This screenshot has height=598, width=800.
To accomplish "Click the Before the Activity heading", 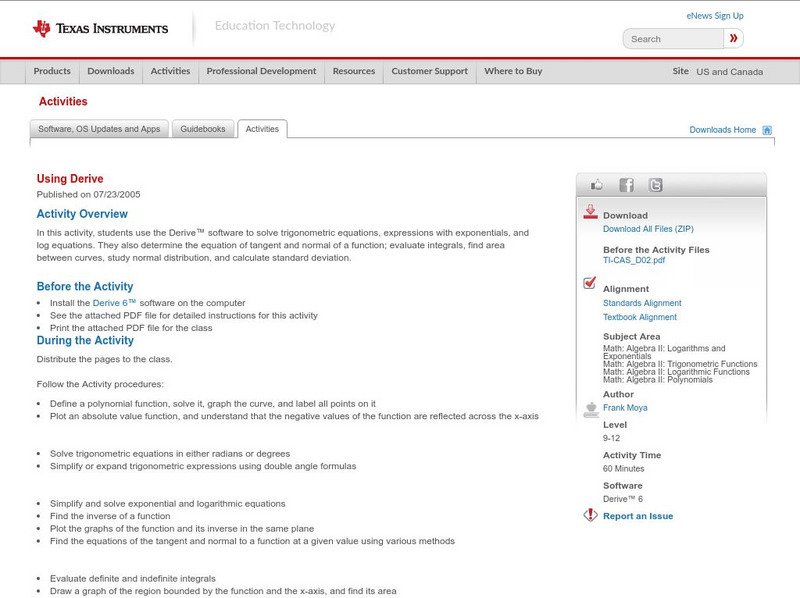I will [x=85, y=286].
